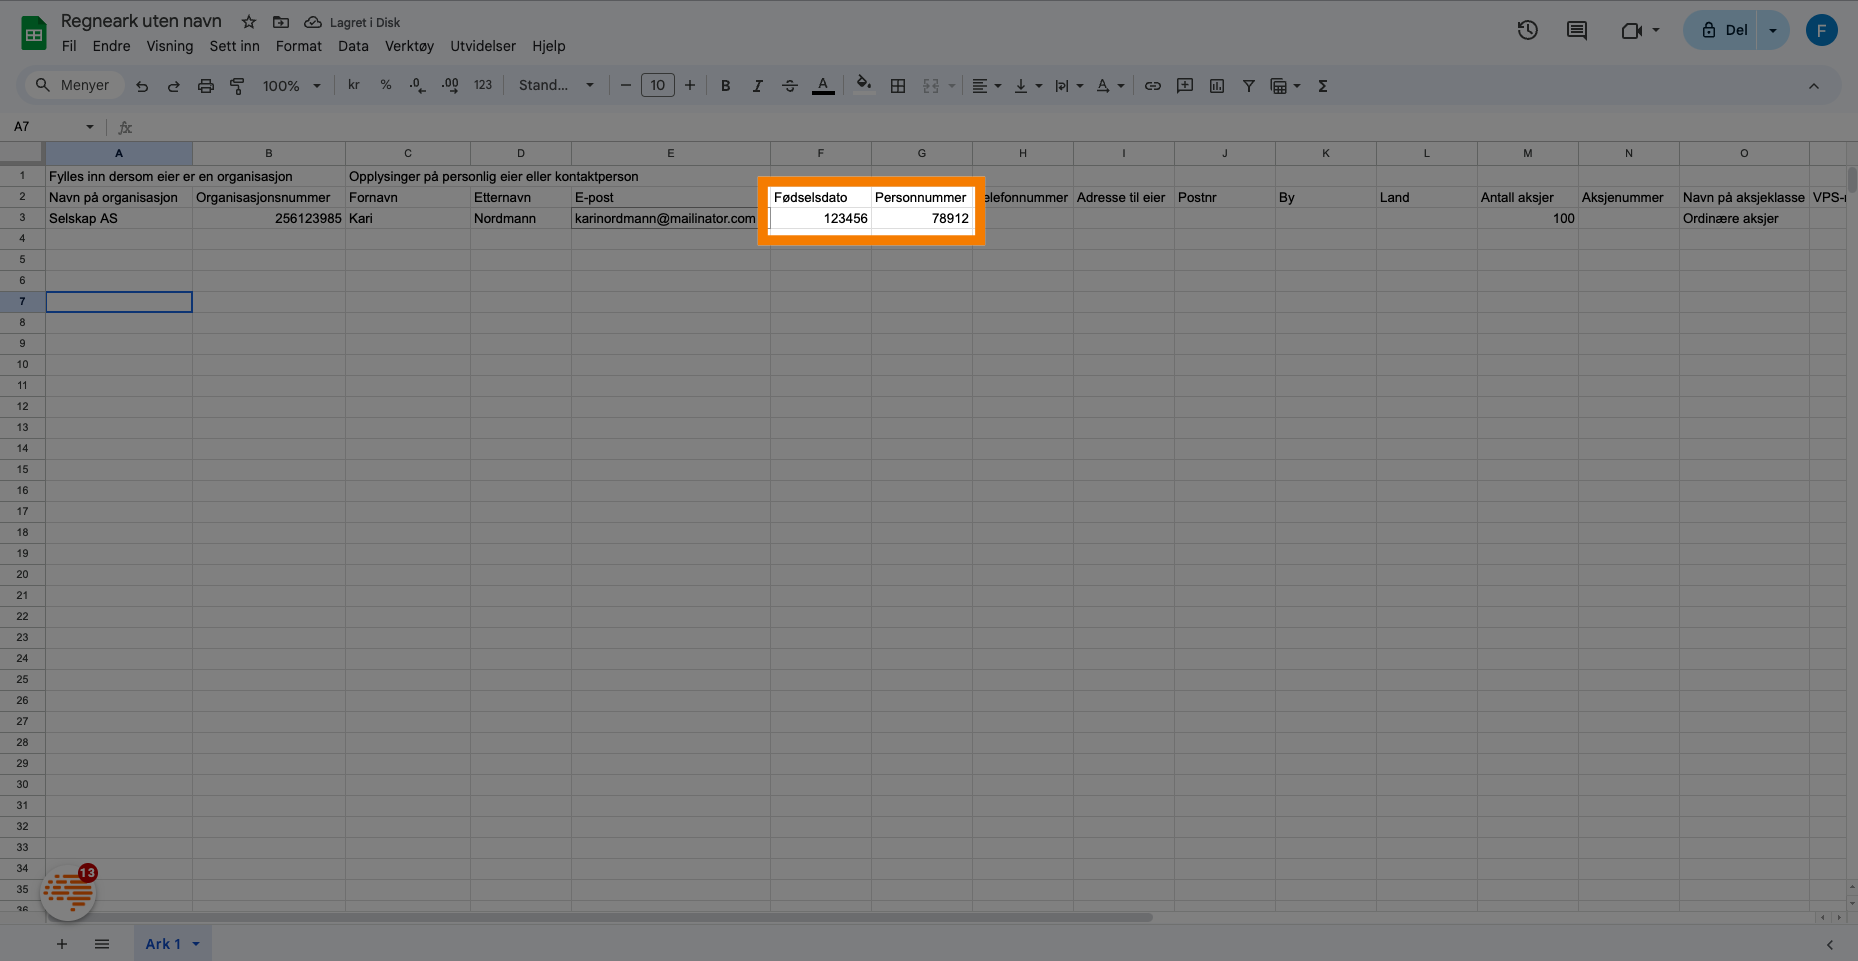Image resolution: width=1858 pixels, height=961 pixels.
Task: Collapse the toolbar with the chevron
Action: click(1814, 86)
